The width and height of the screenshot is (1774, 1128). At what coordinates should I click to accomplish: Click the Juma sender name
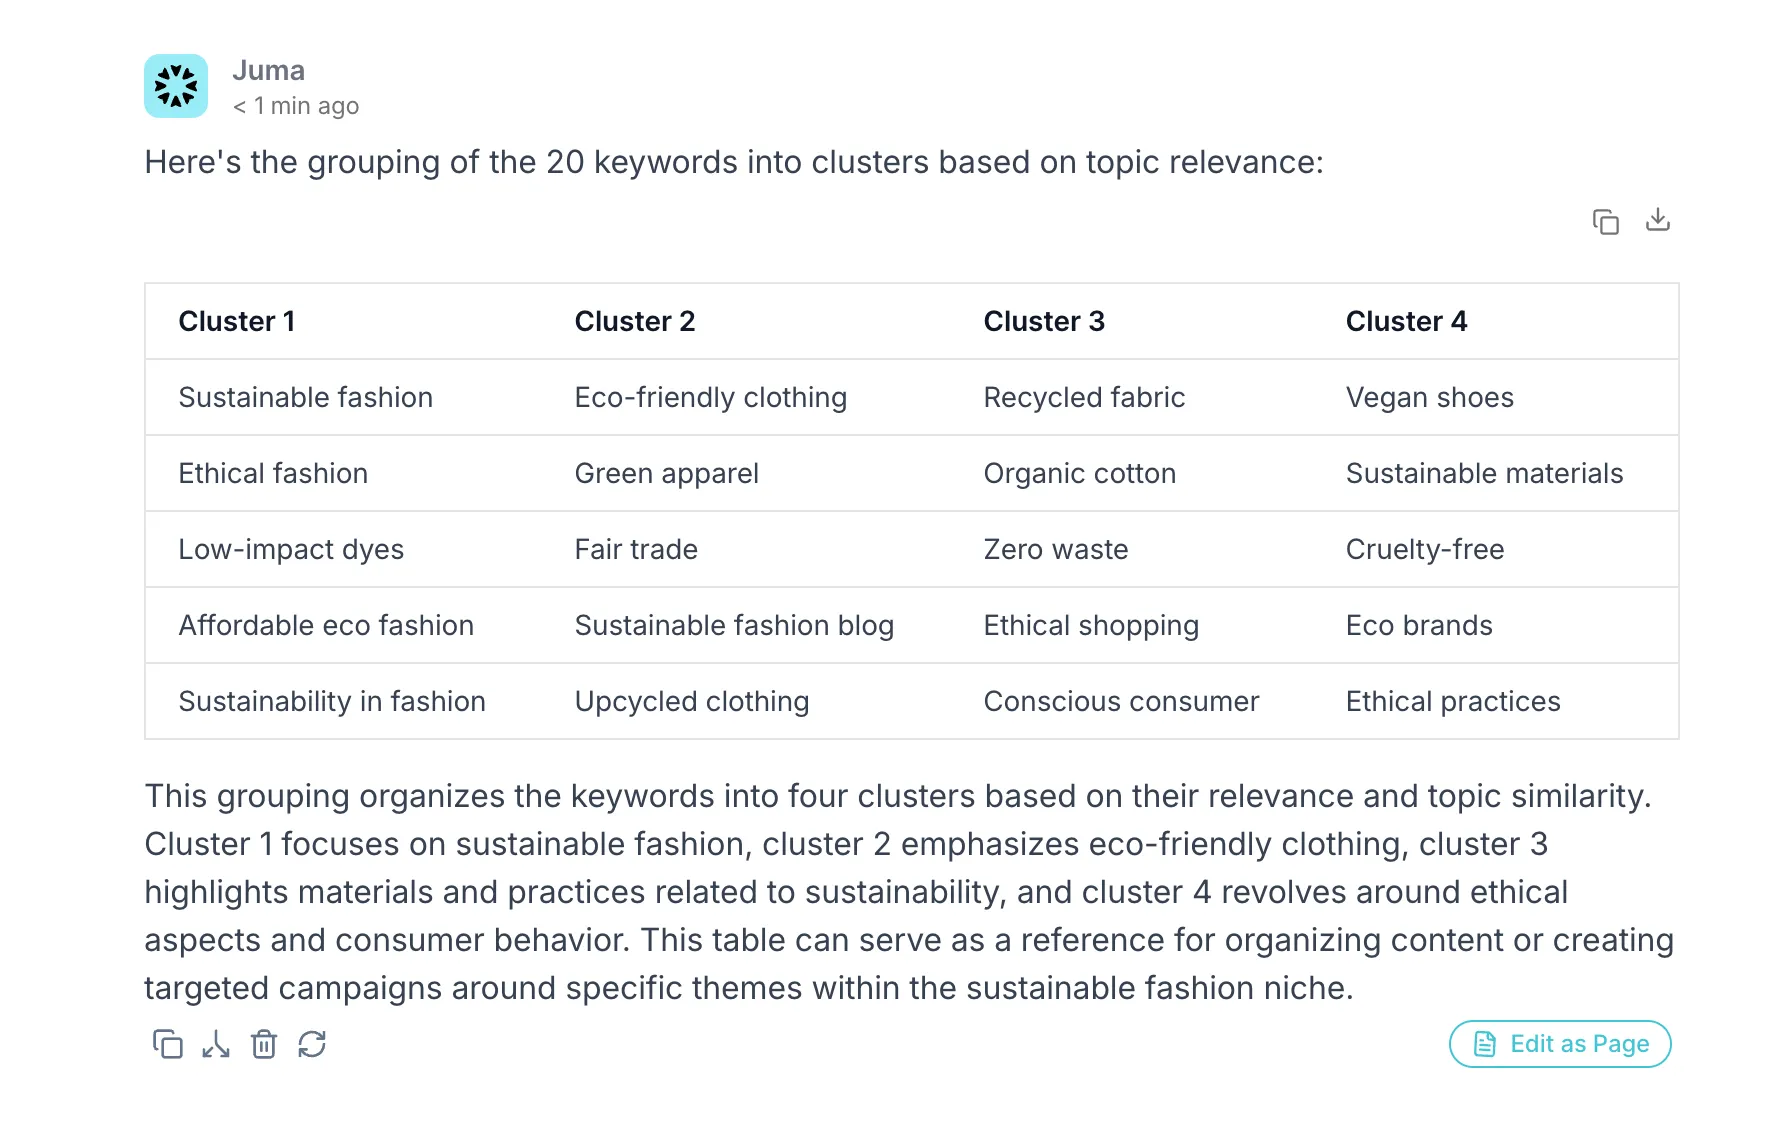click(268, 70)
